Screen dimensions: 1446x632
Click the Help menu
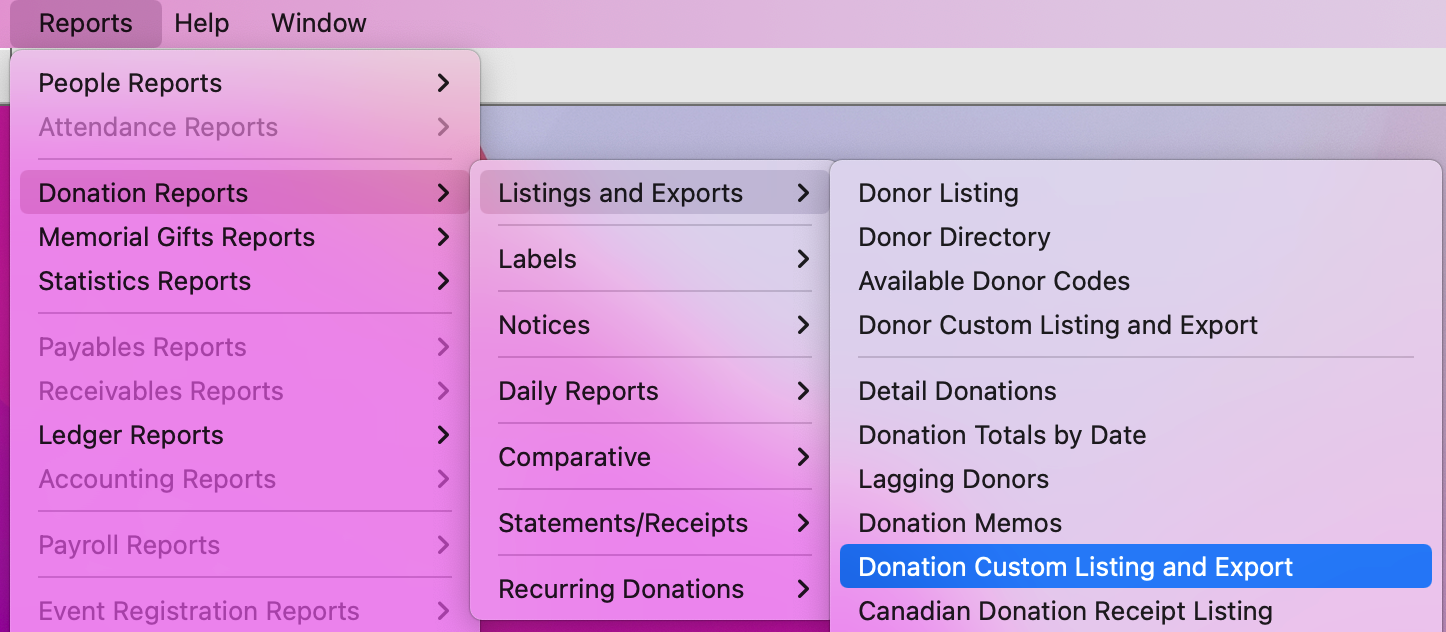(x=202, y=24)
